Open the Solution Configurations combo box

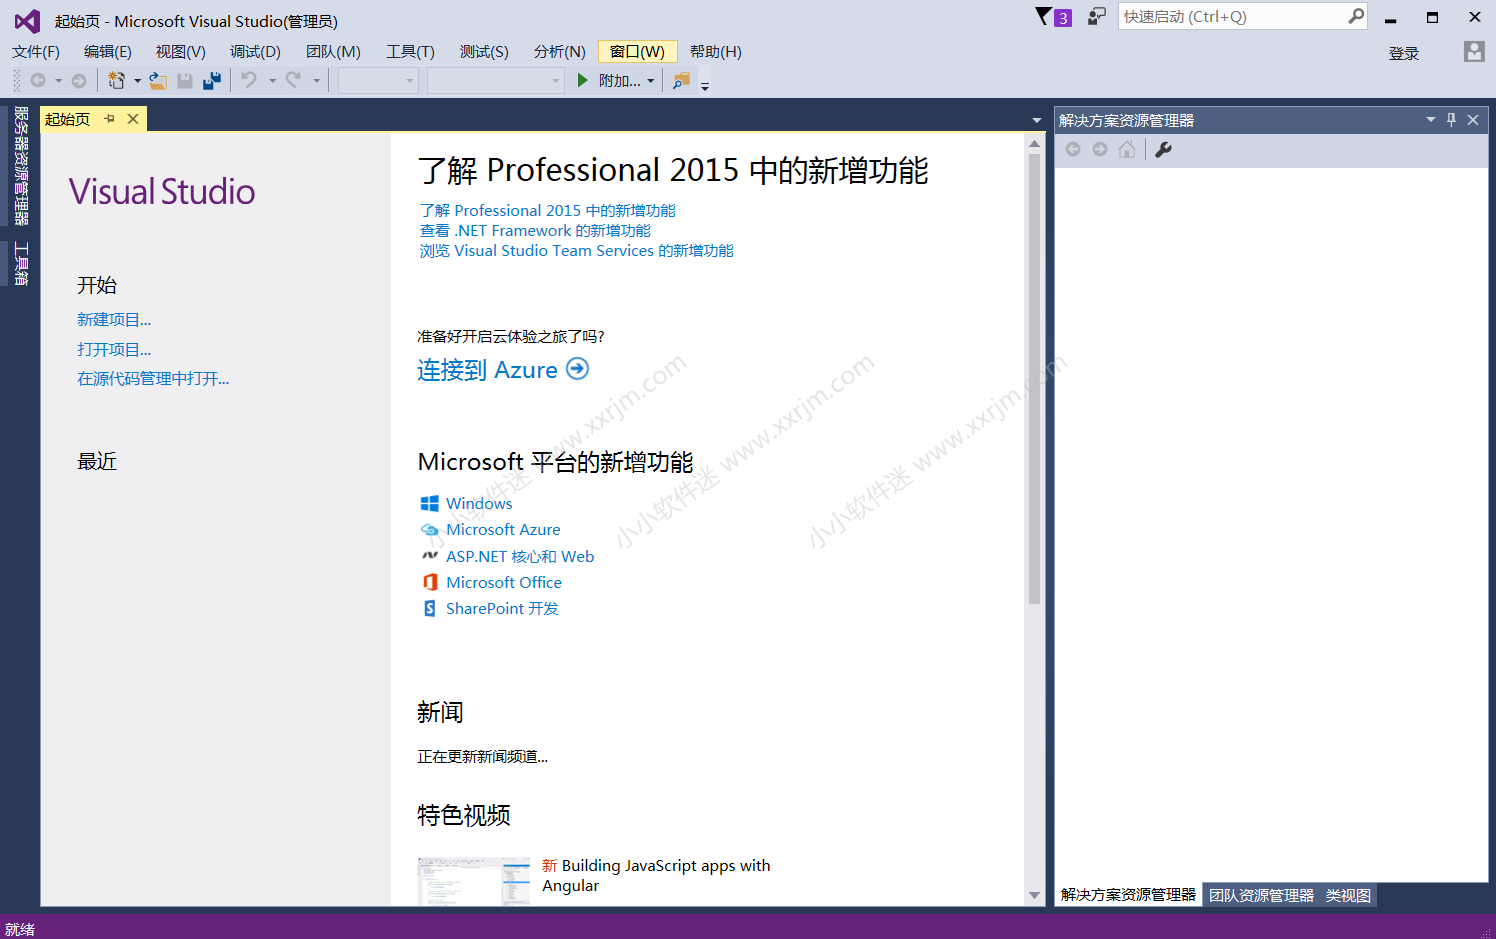tap(378, 81)
